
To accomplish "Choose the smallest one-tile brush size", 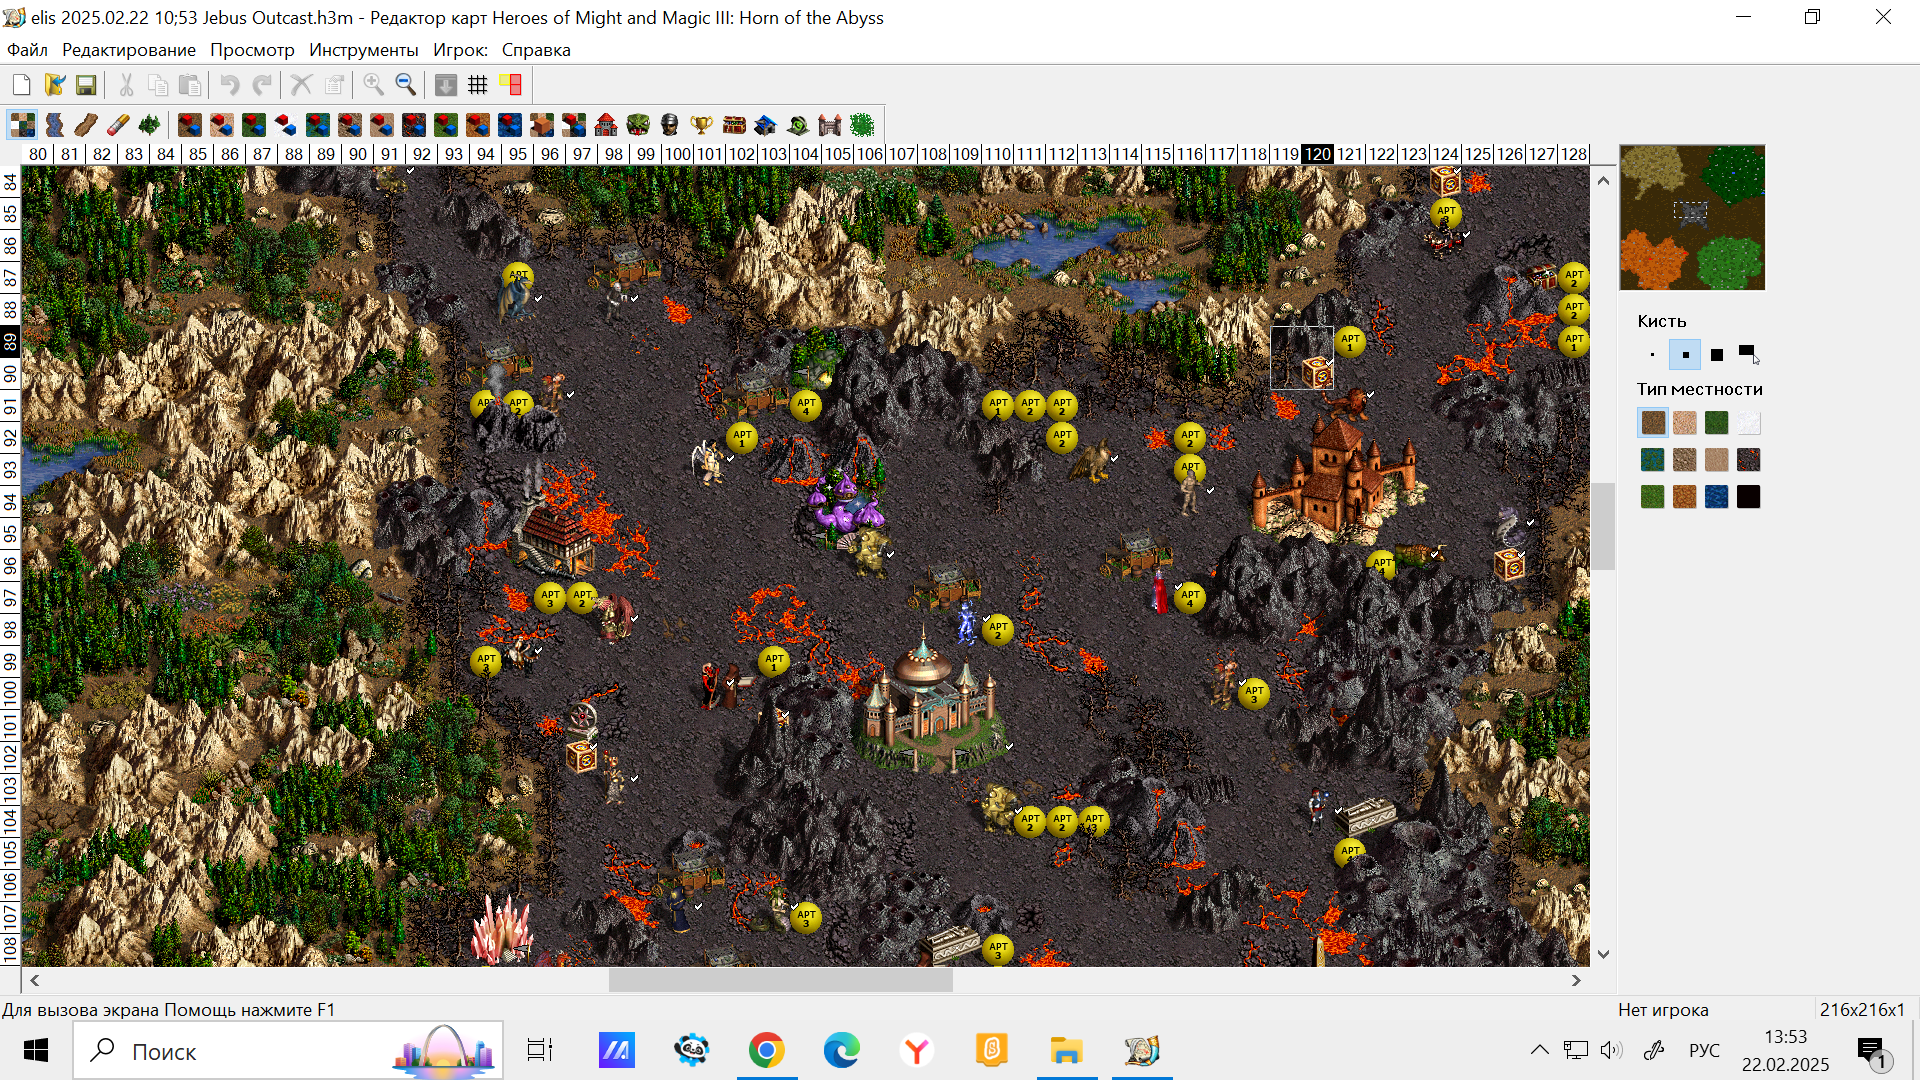I will pos(1652,355).
